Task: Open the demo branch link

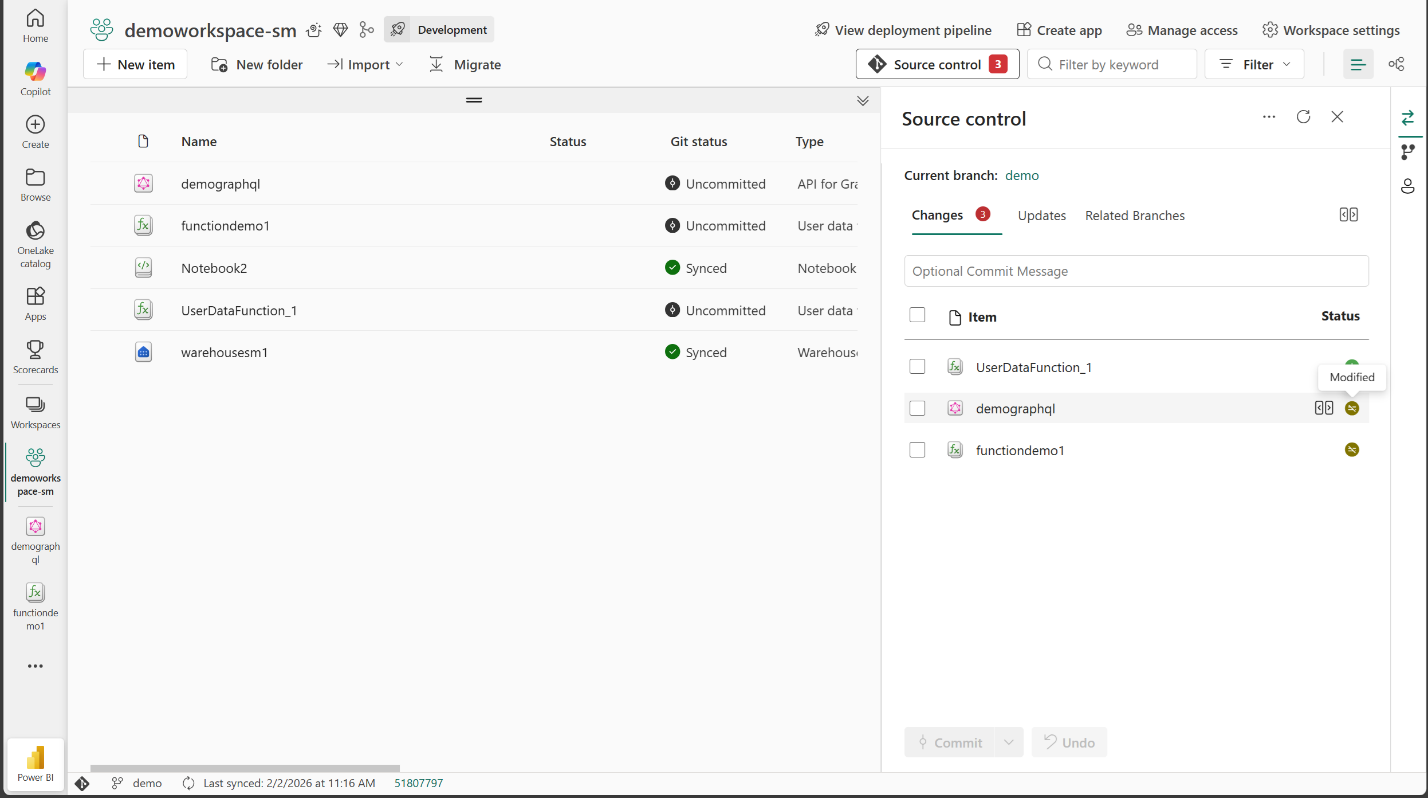Action: [x=1022, y=175]
